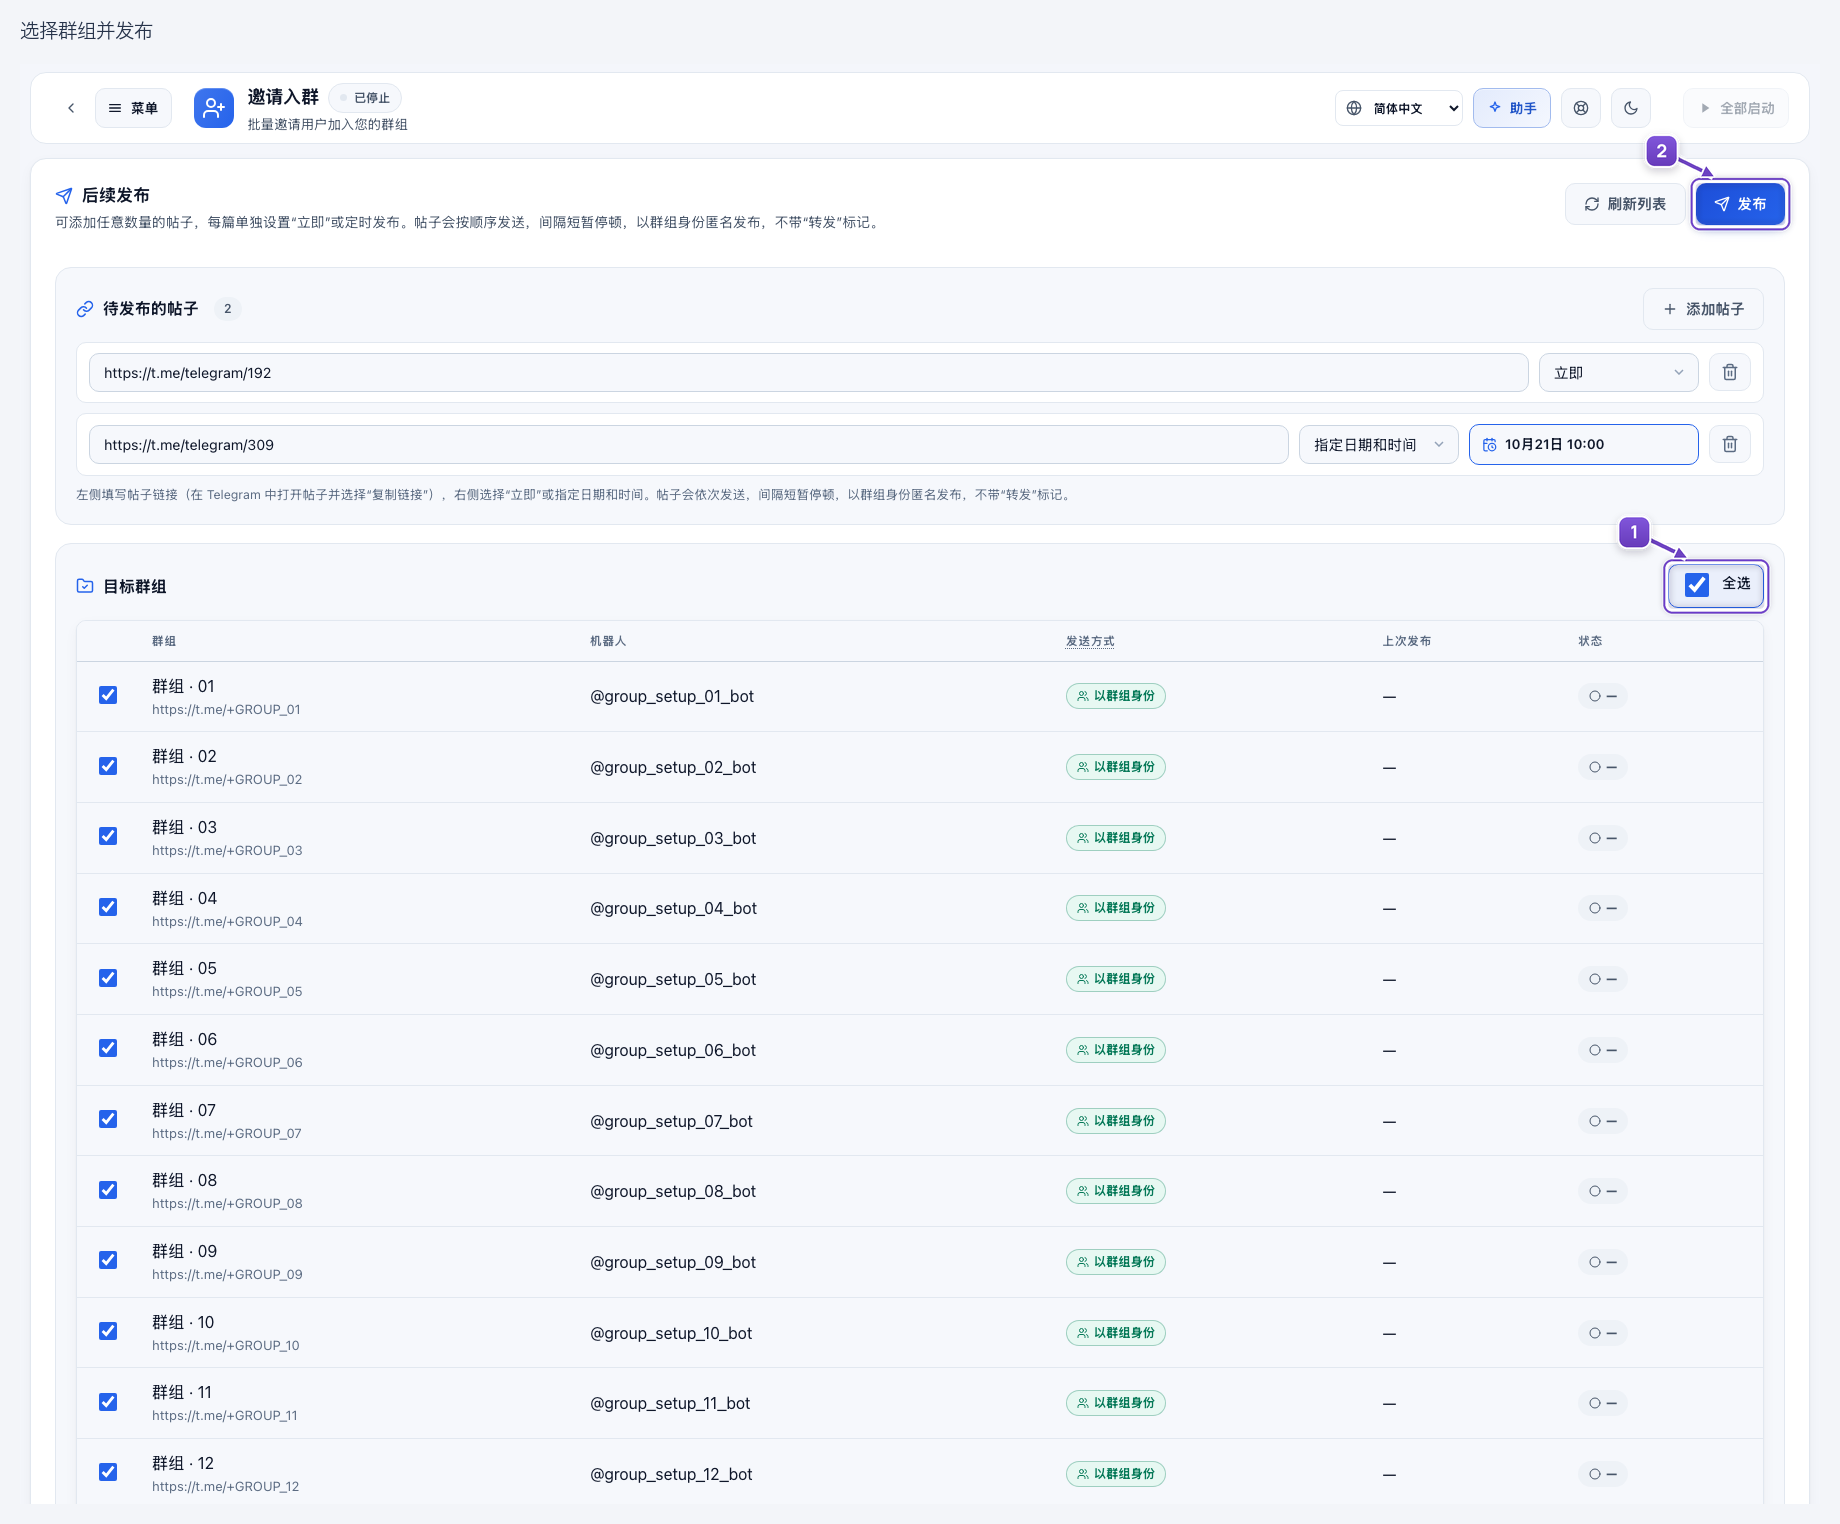Image resolution: width=1840 pixels, height=1524 pixels.
Task: Edit the telegram/309 post link field
Action: 688,445
